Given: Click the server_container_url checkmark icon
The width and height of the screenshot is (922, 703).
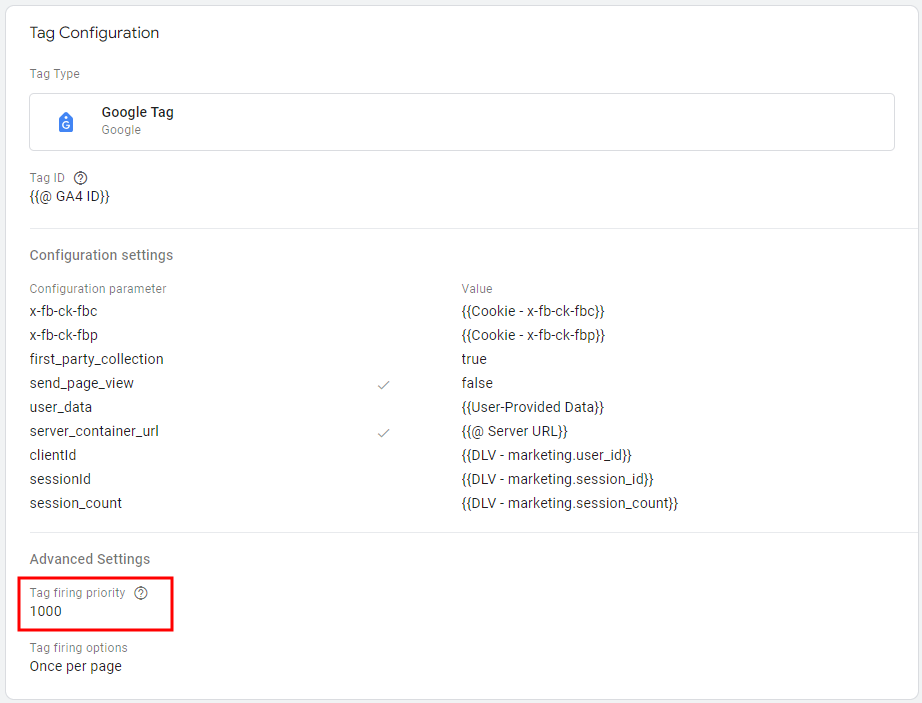Looking at the screenshot, I should (383, 433).
